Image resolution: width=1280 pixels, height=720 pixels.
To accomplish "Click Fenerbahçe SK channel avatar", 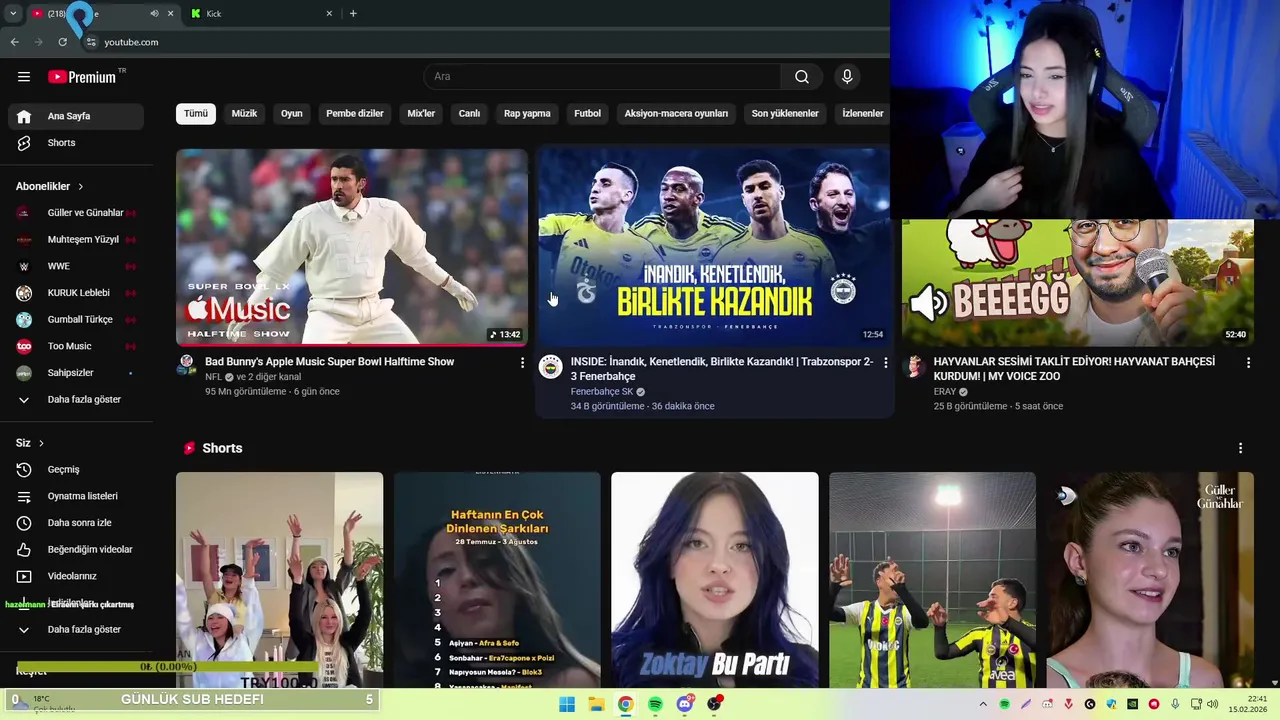I will point(551,367).
